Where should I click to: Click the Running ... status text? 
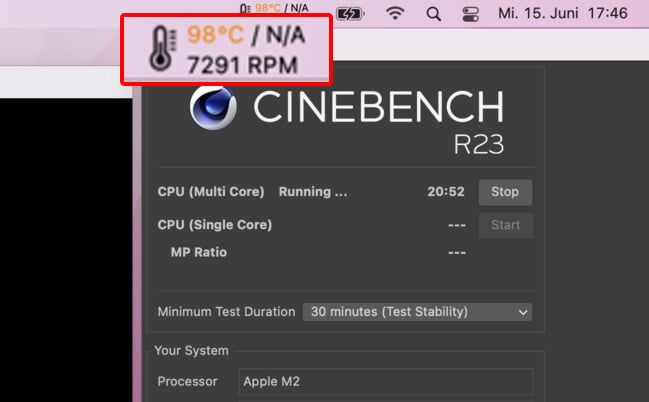pyautogui.click(x=313, y=192)
